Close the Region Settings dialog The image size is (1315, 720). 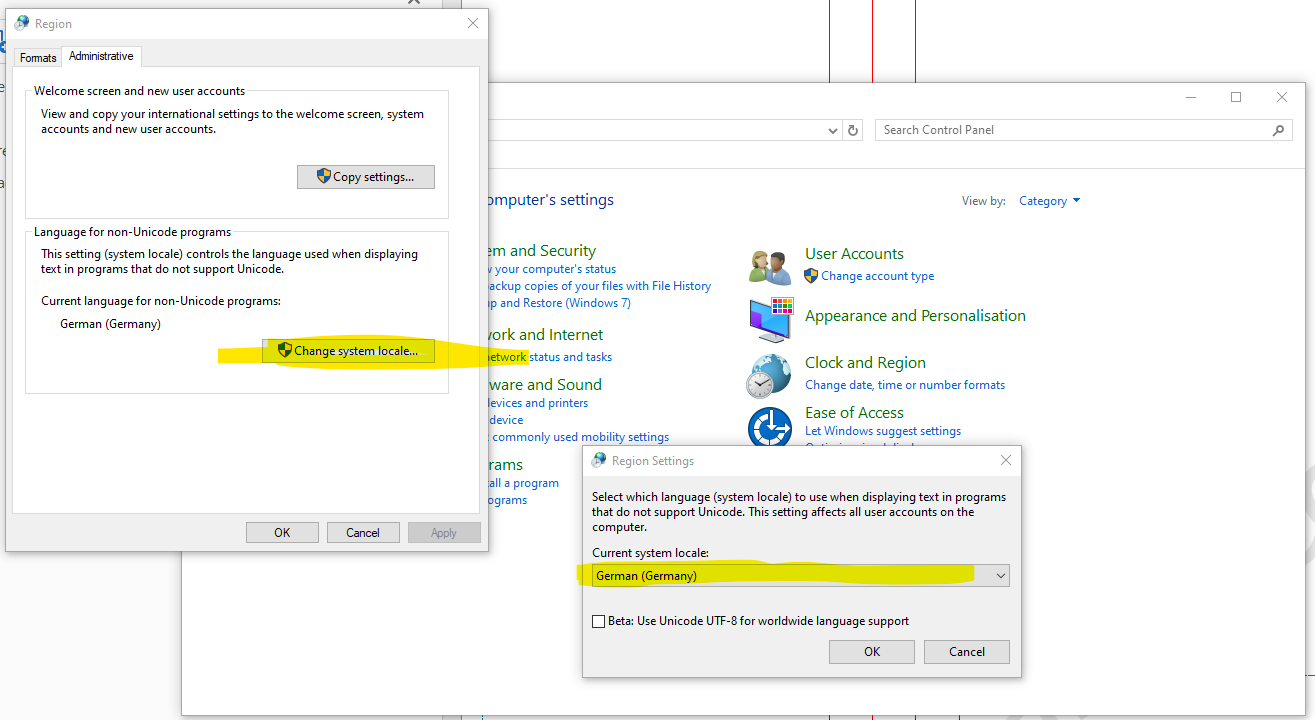(1006, 460)
